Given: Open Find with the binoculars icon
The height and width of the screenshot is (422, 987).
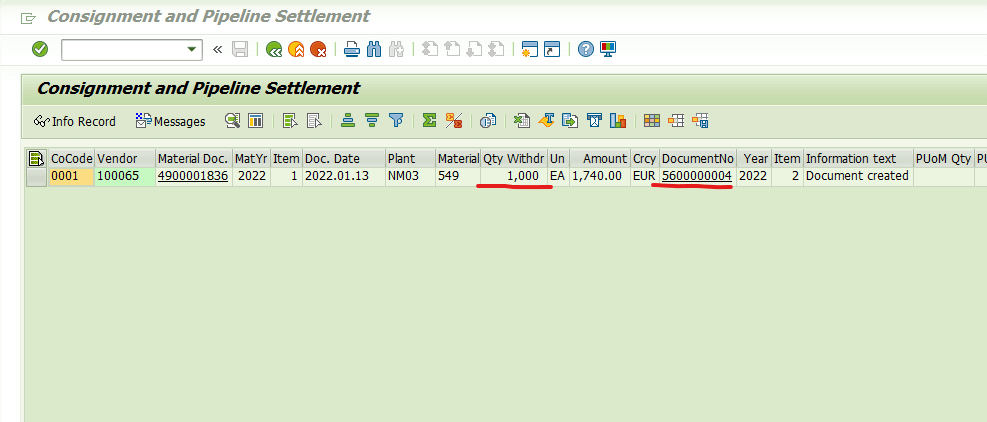Looking at the screenshot, I should click(x=374, y=49).
